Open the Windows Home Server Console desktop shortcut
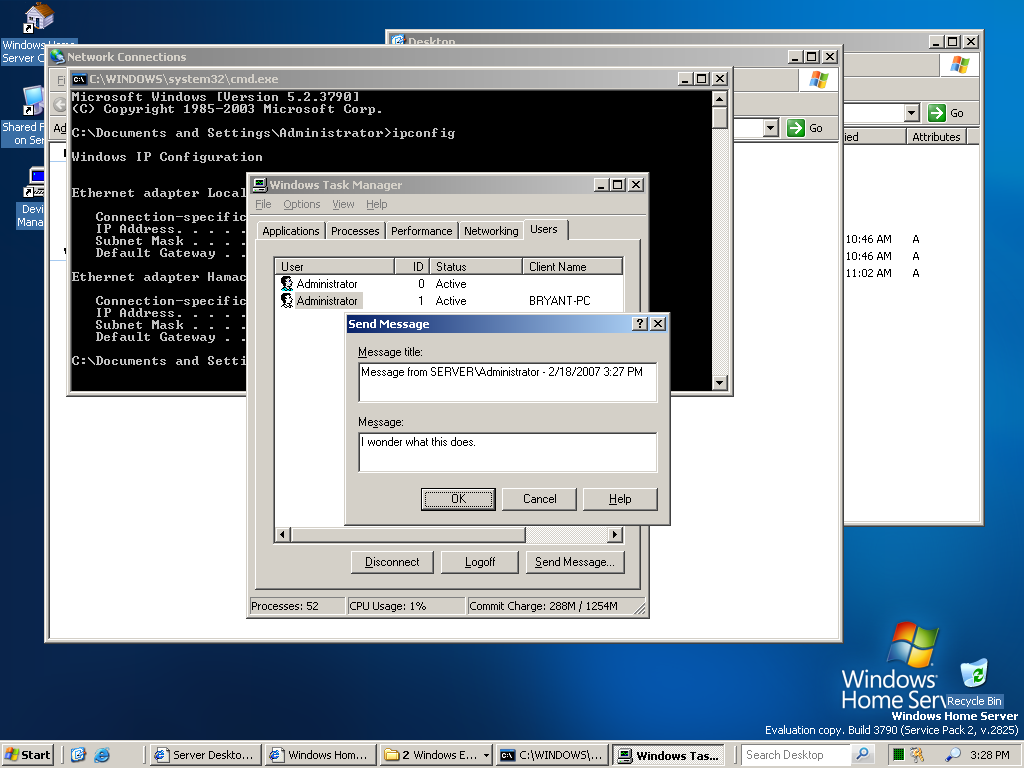Screen dimensions: 1024x768 pos(36,18)
